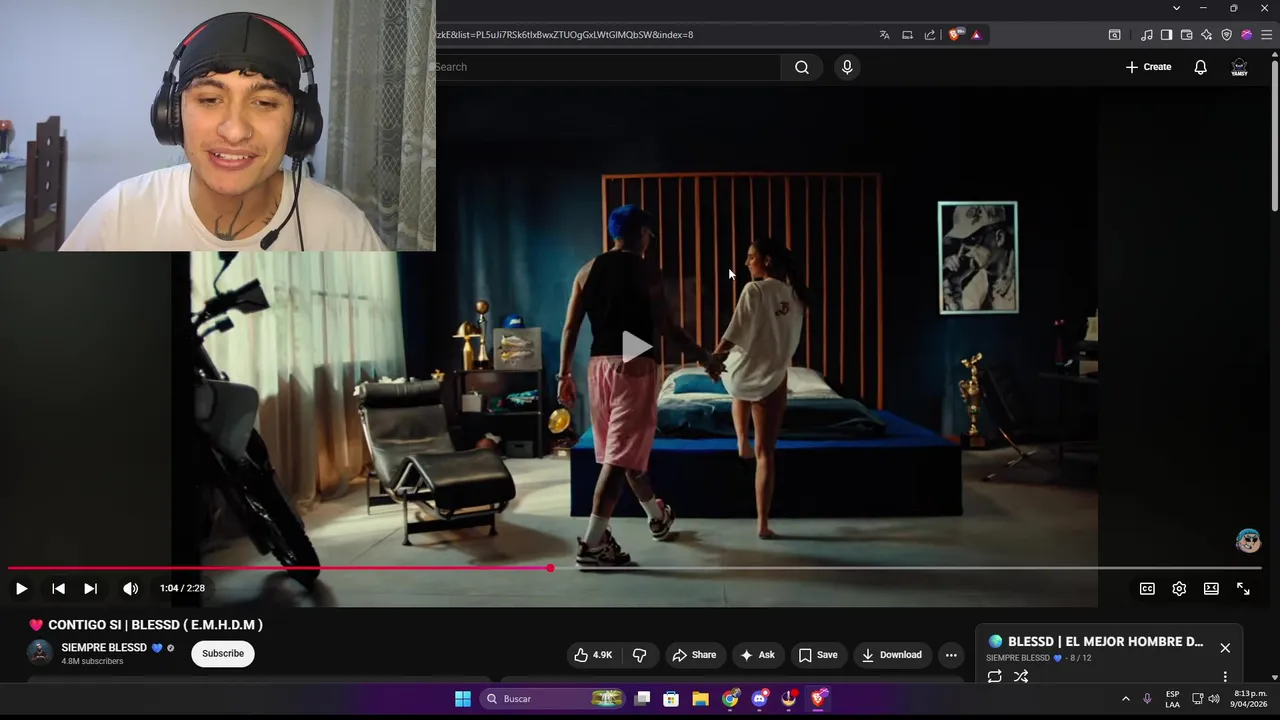Open playlist panel three-dot options

tap(1225, 677)
